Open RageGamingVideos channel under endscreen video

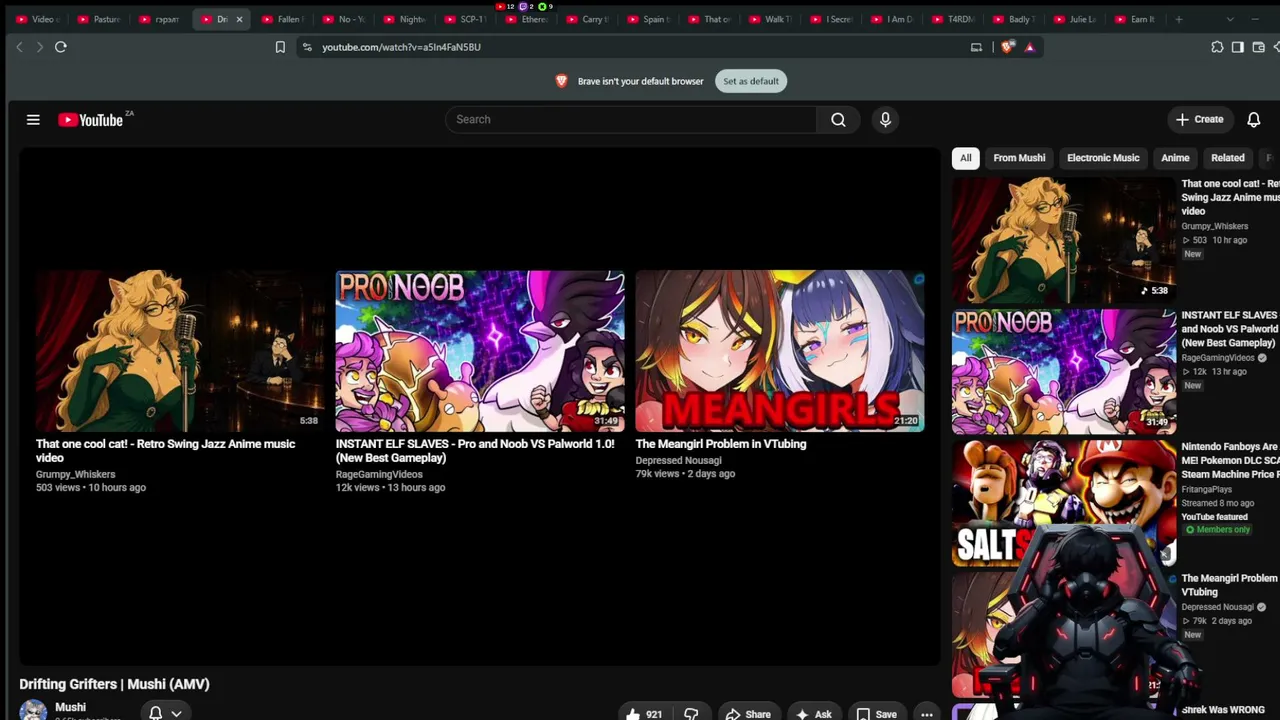pos(379,474)
